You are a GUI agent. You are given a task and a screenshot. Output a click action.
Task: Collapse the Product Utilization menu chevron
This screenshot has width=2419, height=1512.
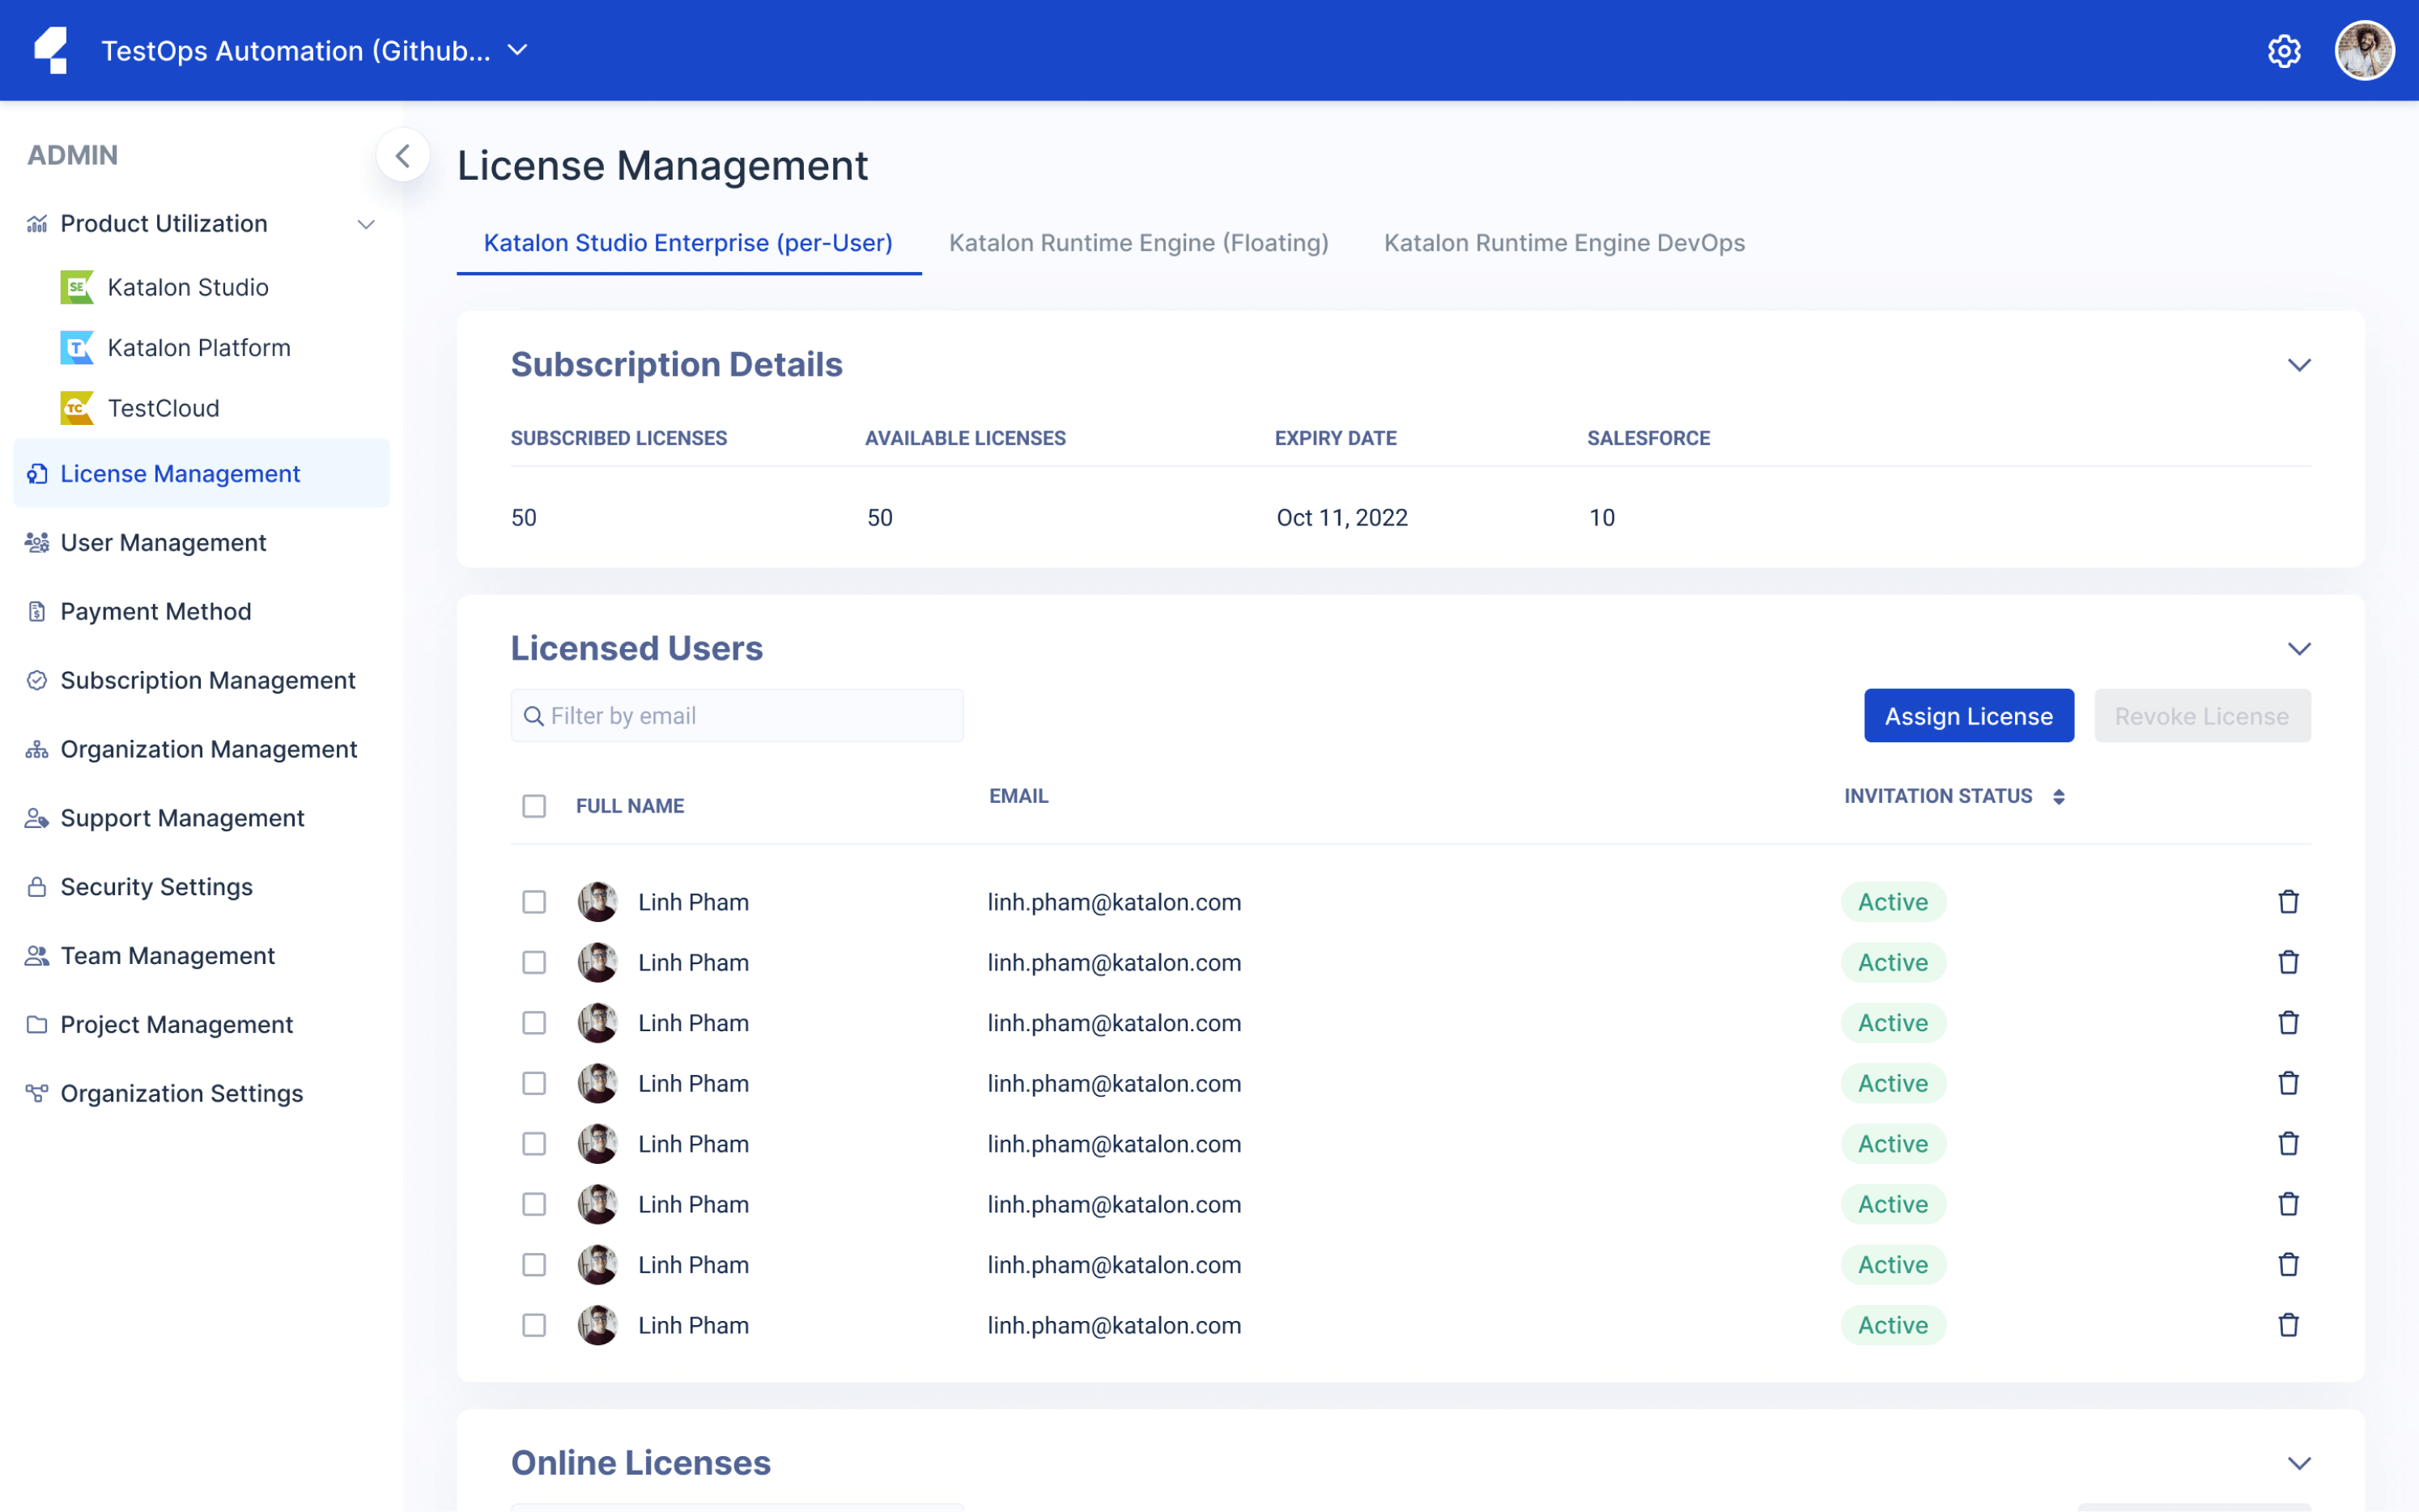pyautogui.click(x=366, y=224)
